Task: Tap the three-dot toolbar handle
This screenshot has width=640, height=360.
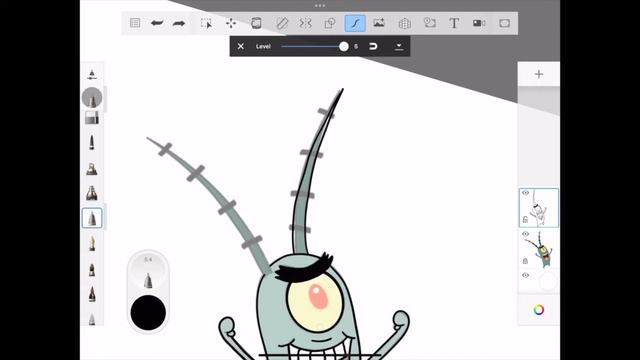Action: (320, 6)
